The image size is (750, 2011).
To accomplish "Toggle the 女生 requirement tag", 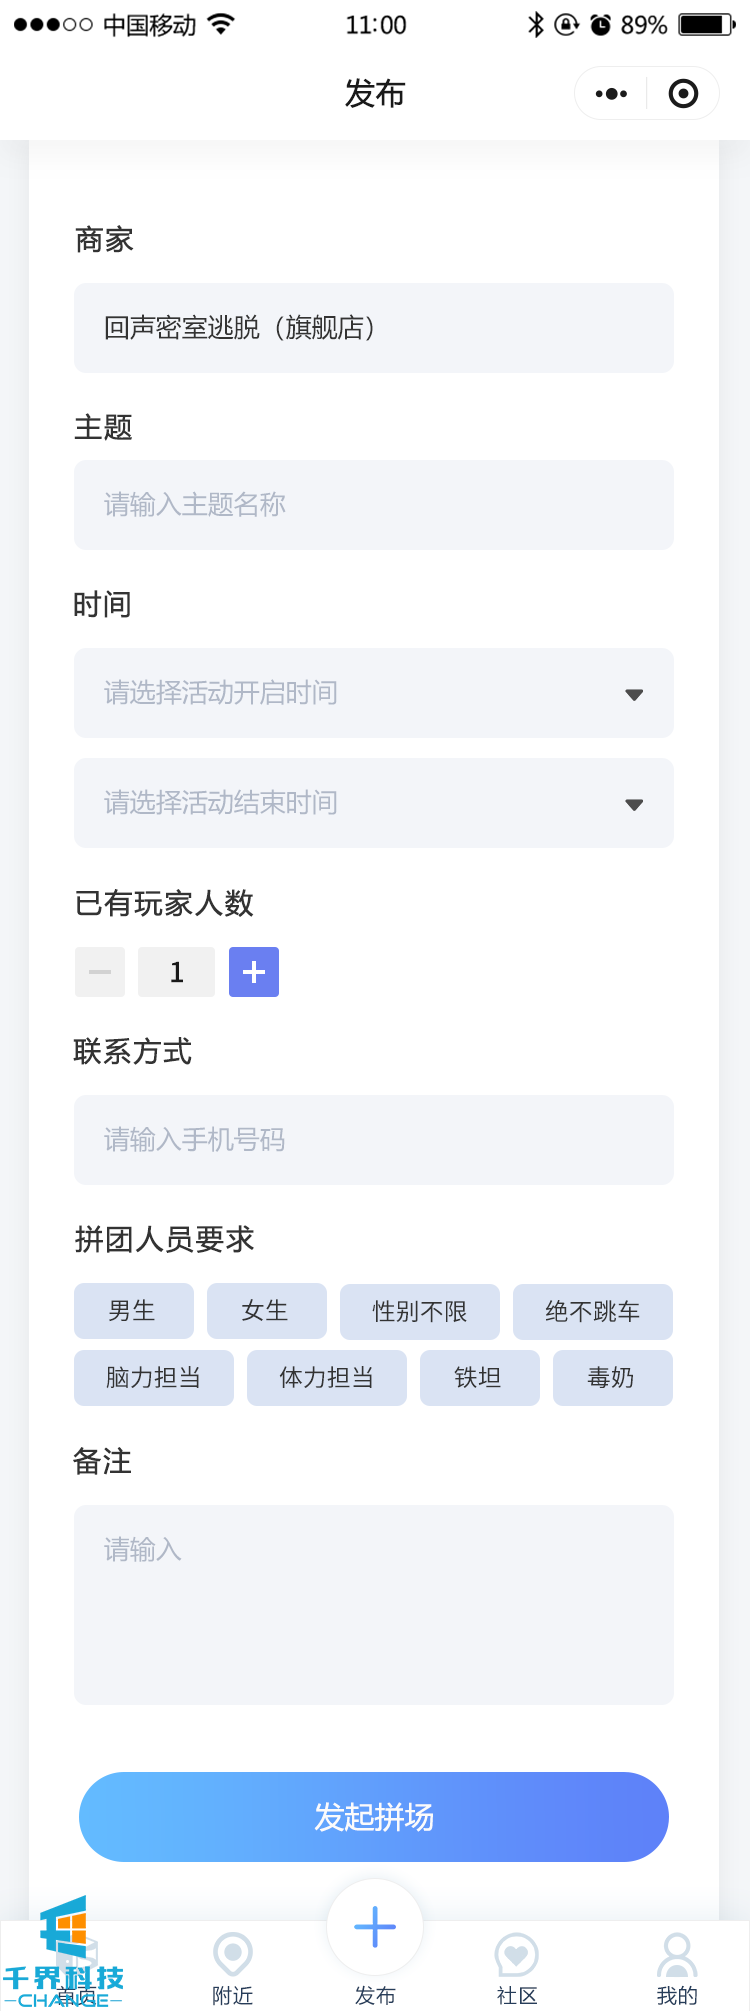I will tap(266, 1311).
